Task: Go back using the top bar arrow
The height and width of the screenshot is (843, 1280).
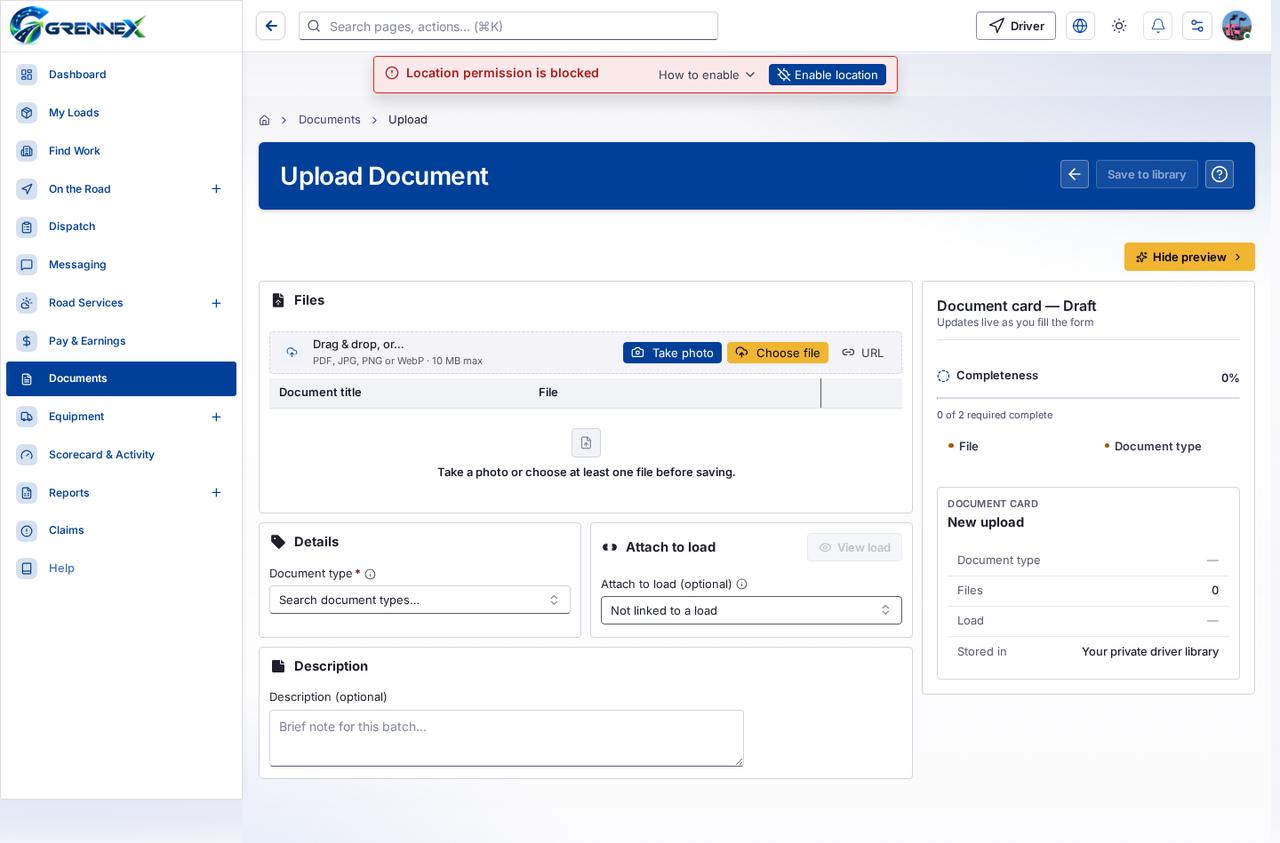Action: point(271,26)
